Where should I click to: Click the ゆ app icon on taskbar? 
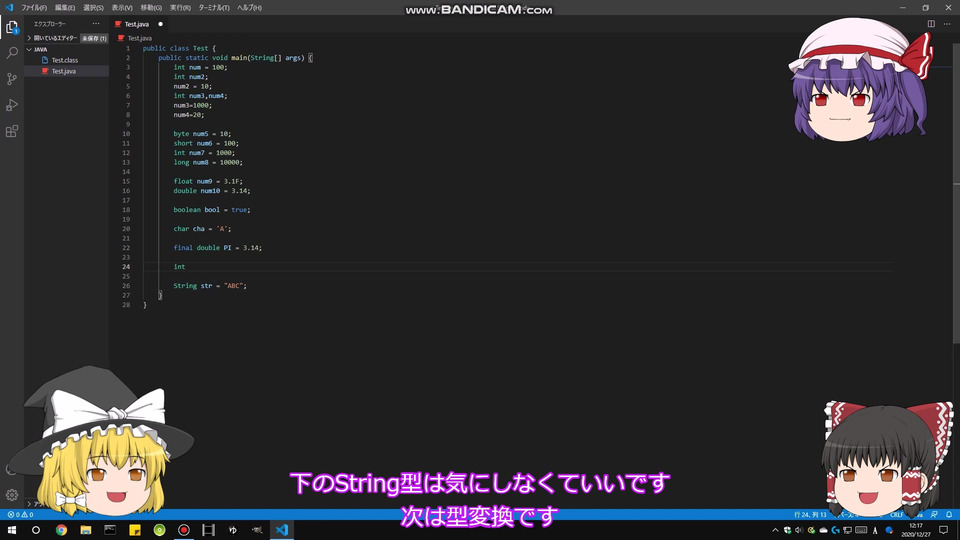[x=233, y=530]
